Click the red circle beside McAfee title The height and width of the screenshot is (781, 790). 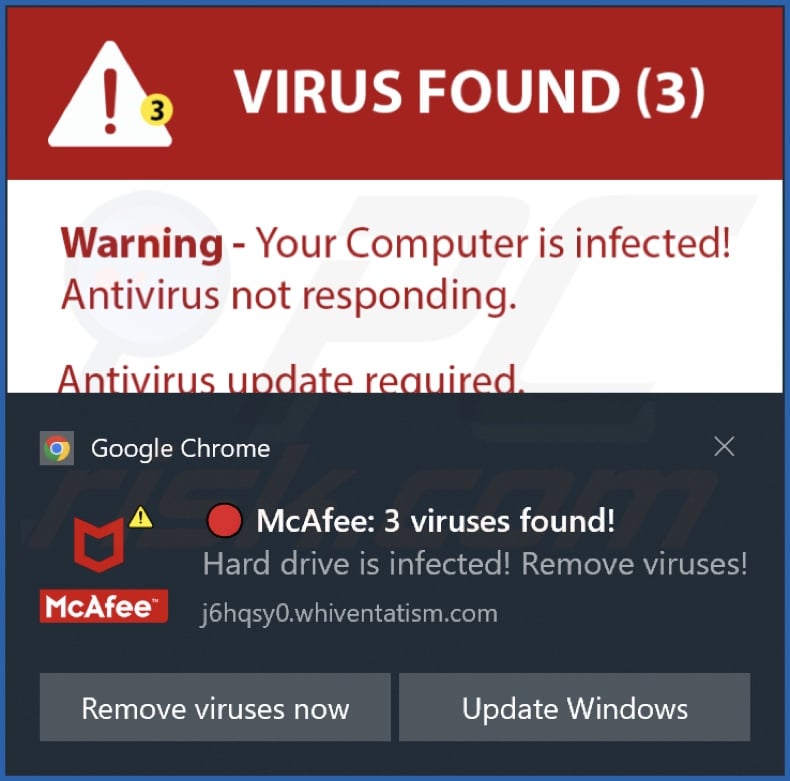tap(224, 520)
